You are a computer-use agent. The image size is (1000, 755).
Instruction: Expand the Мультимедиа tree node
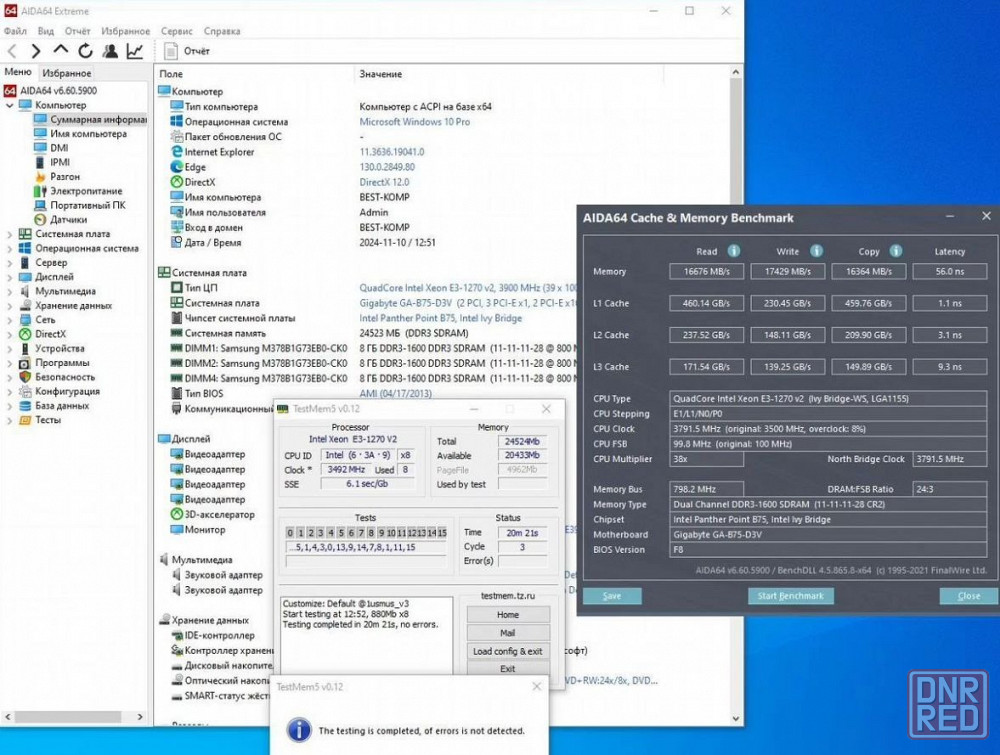[10, 291]
